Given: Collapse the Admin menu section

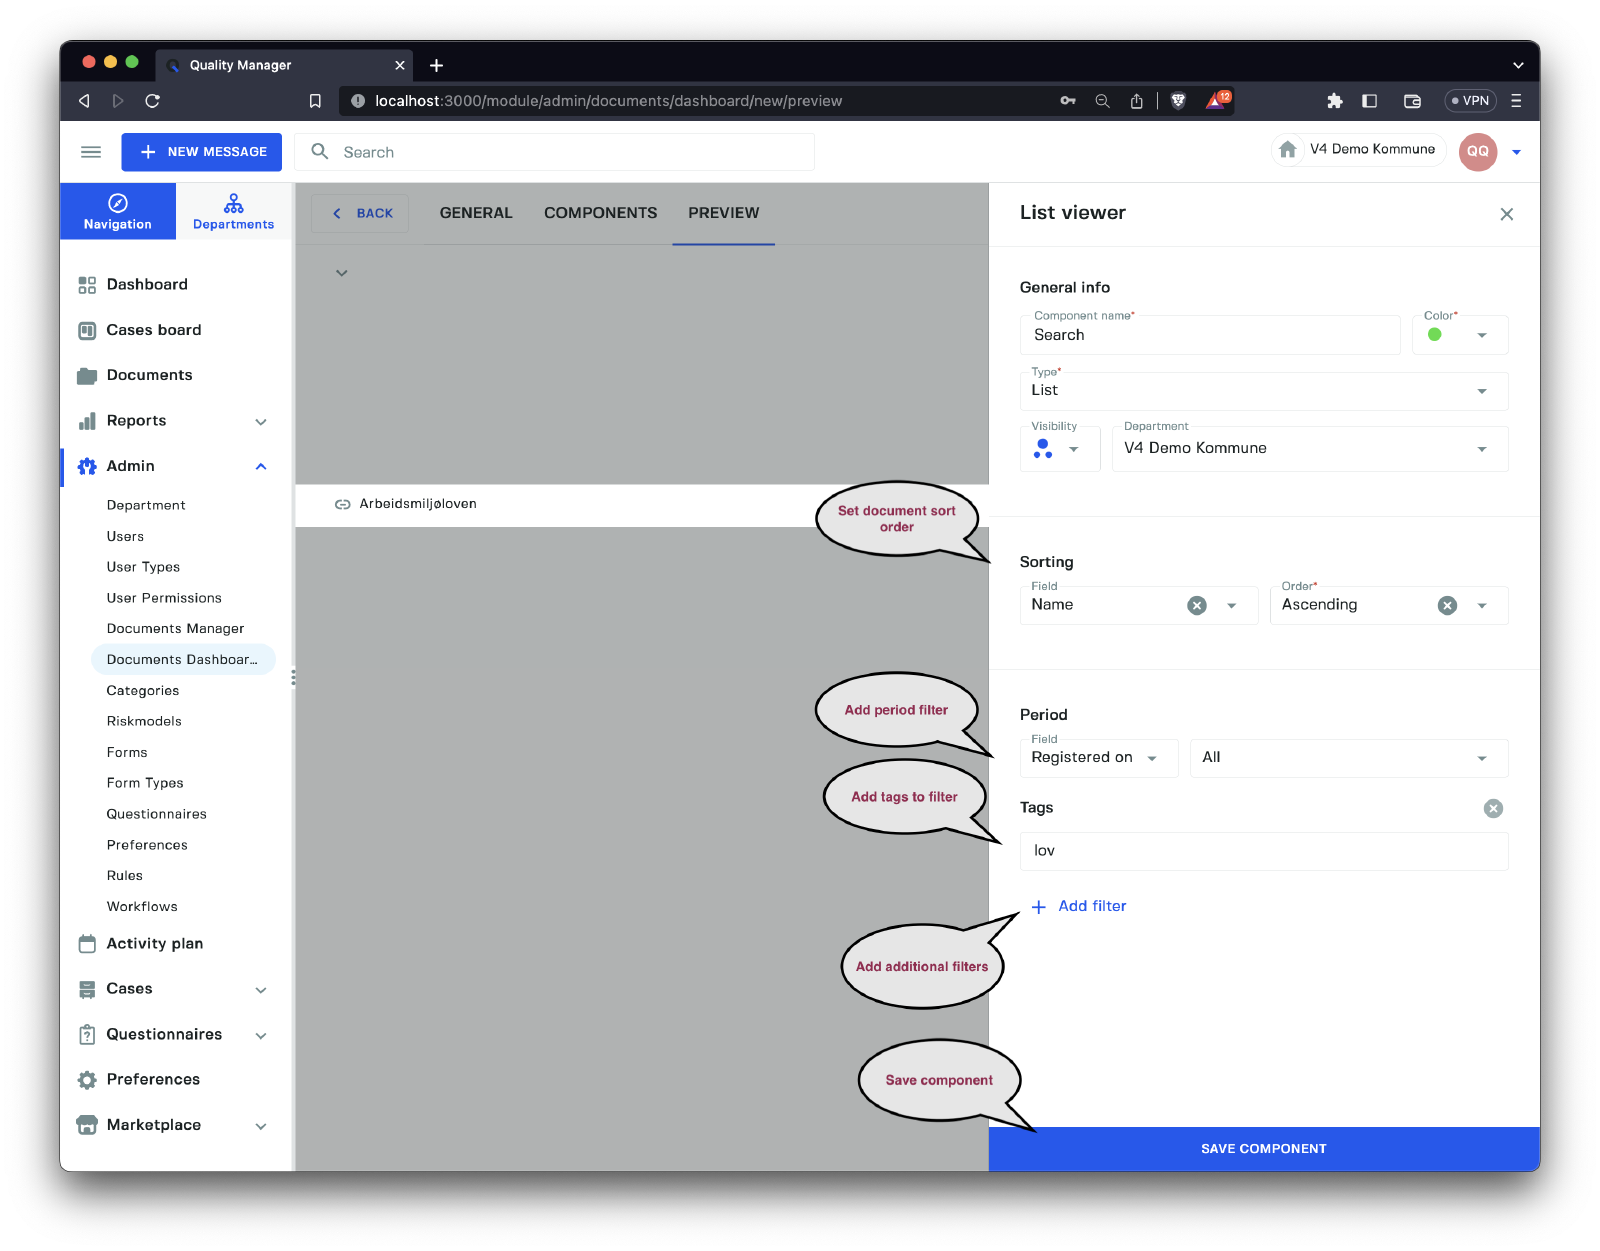Looking at the screenshot, I should 261,467.
